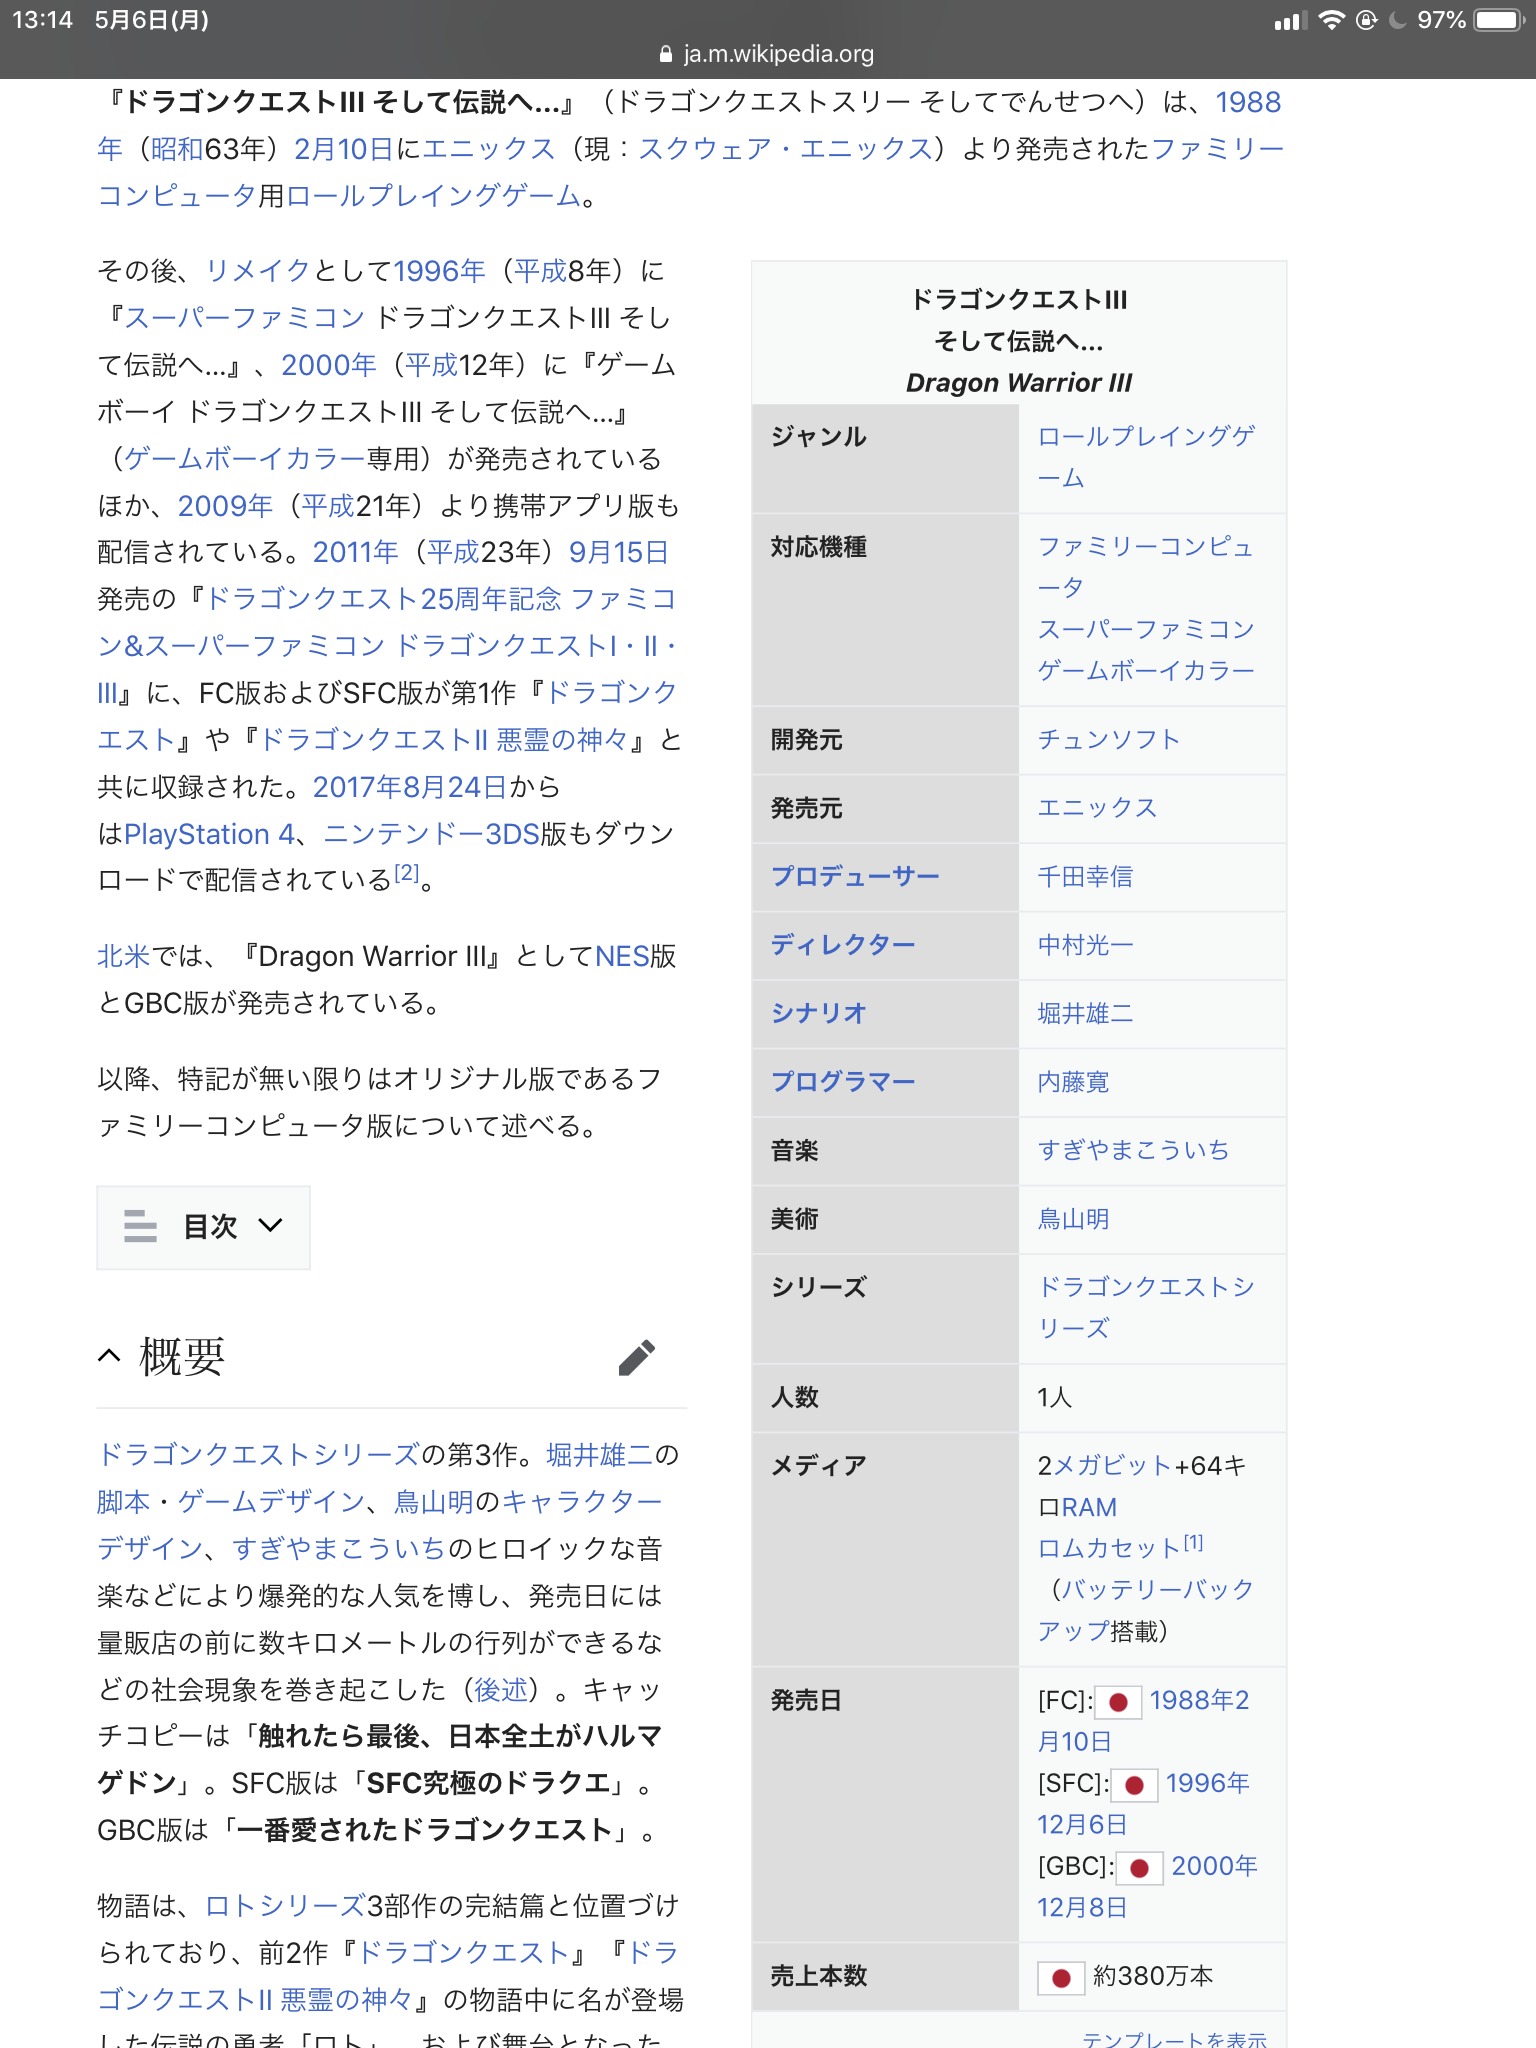Tap the padlock icon in the address bar
Image resolution: width=1536 pixels, height=2048 pixels.
tap(666, 55)
